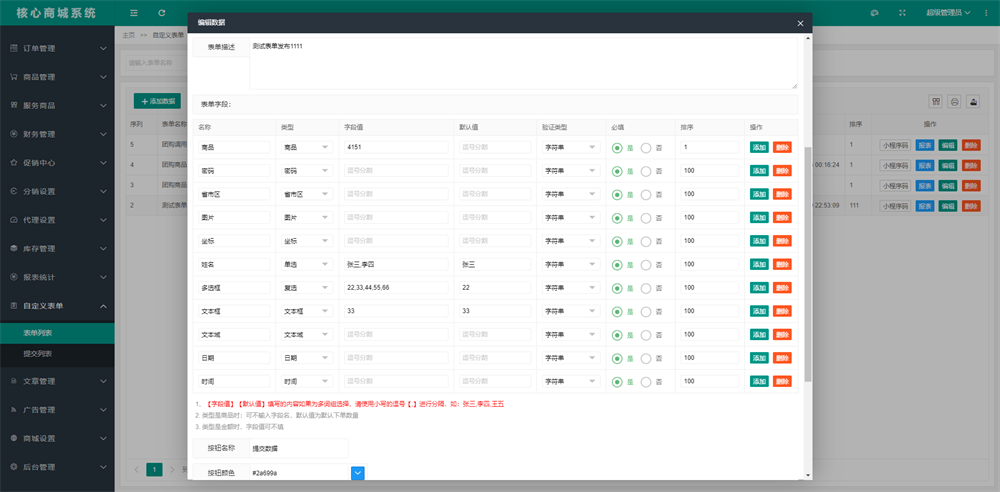The image size is (1000, 492).
Task: Select 否 for required in the 姓名 row
Action: pyautogui.click(x=646, y=265)
